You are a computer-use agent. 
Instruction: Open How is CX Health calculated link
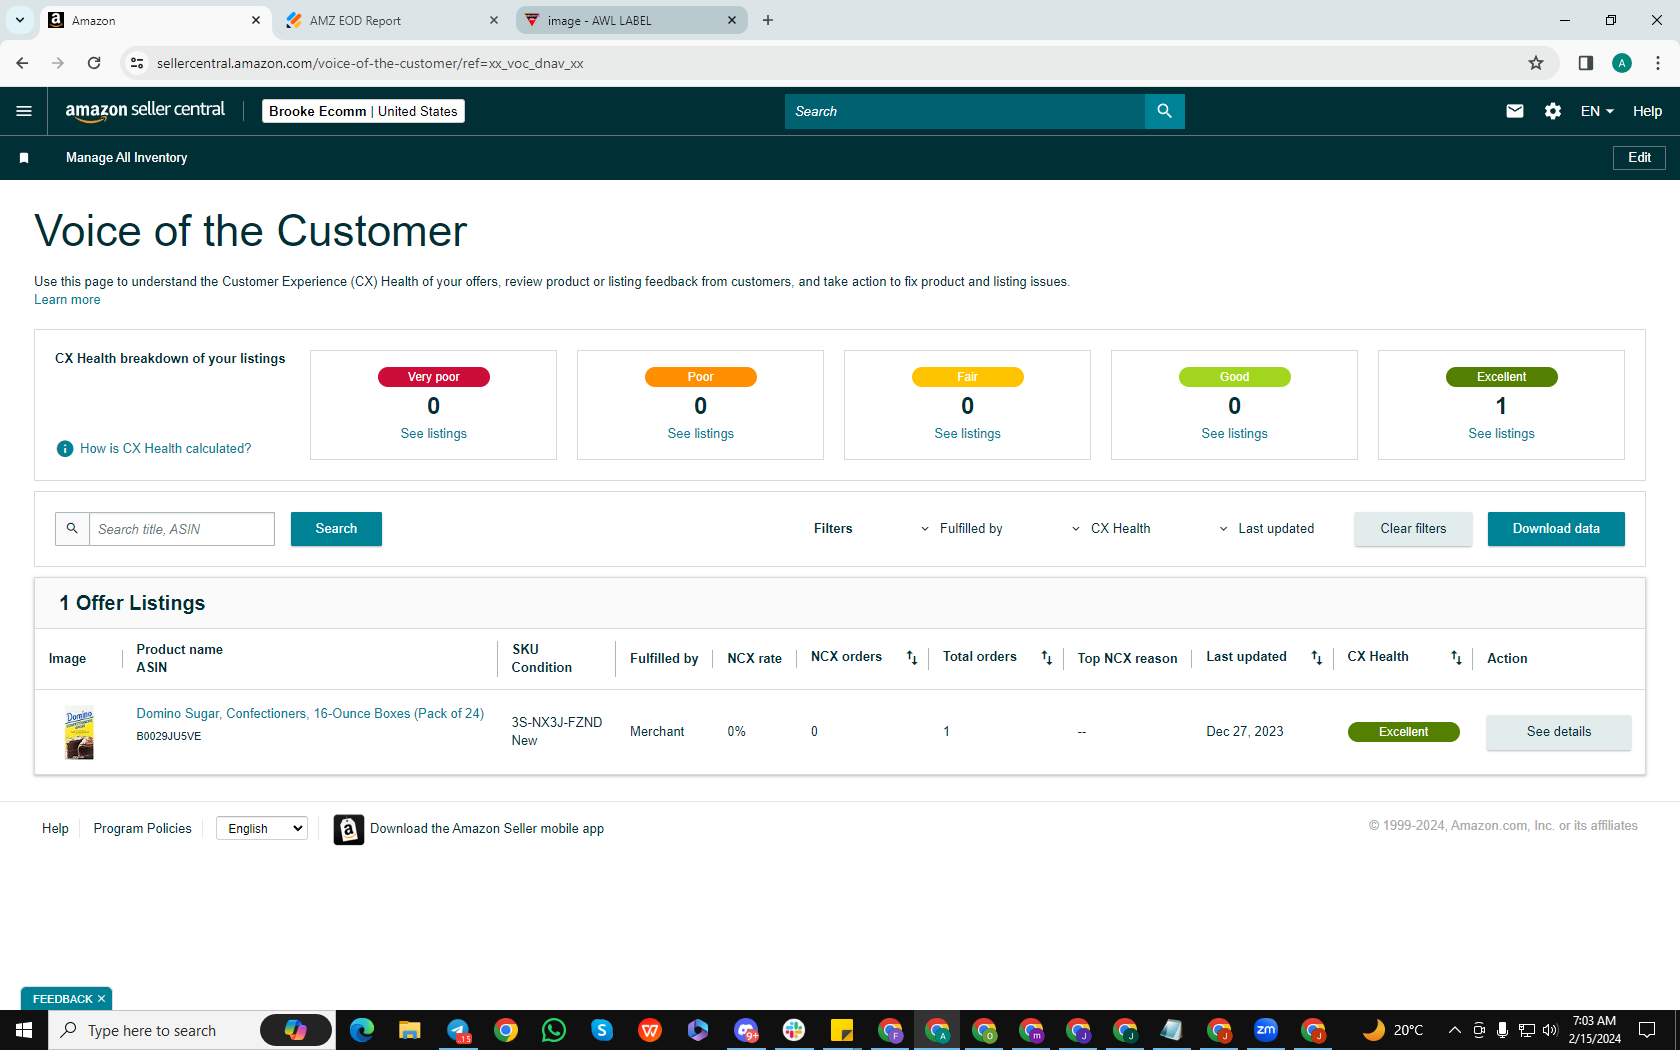[166, 449]
